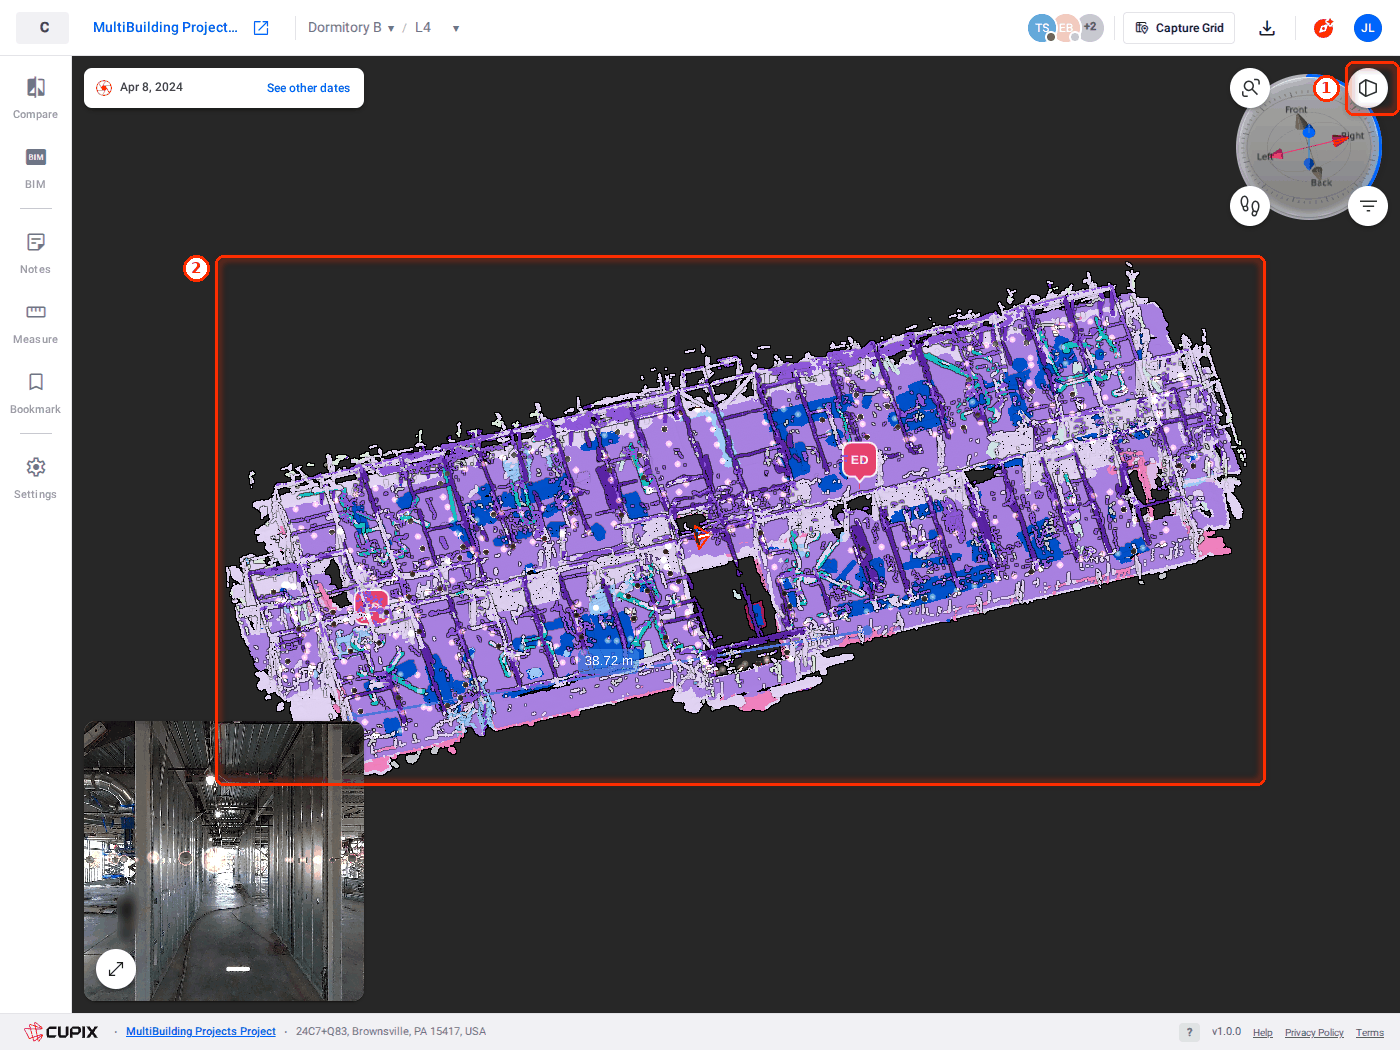1400x1050 pixels.
Task: Click the Back label on the view compass
Action: coord(1322,183)
